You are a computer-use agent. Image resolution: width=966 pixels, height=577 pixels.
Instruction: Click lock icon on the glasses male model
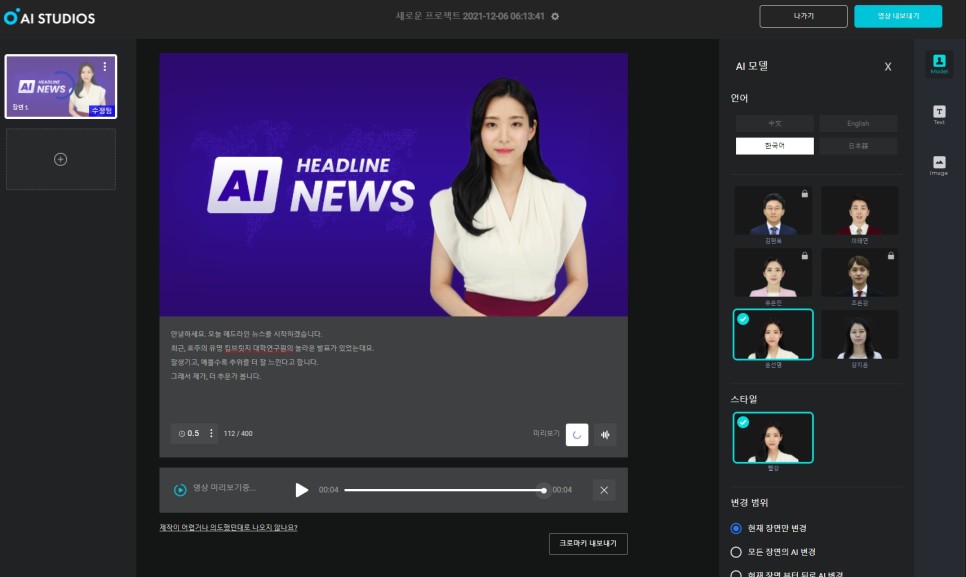[805, 193]
